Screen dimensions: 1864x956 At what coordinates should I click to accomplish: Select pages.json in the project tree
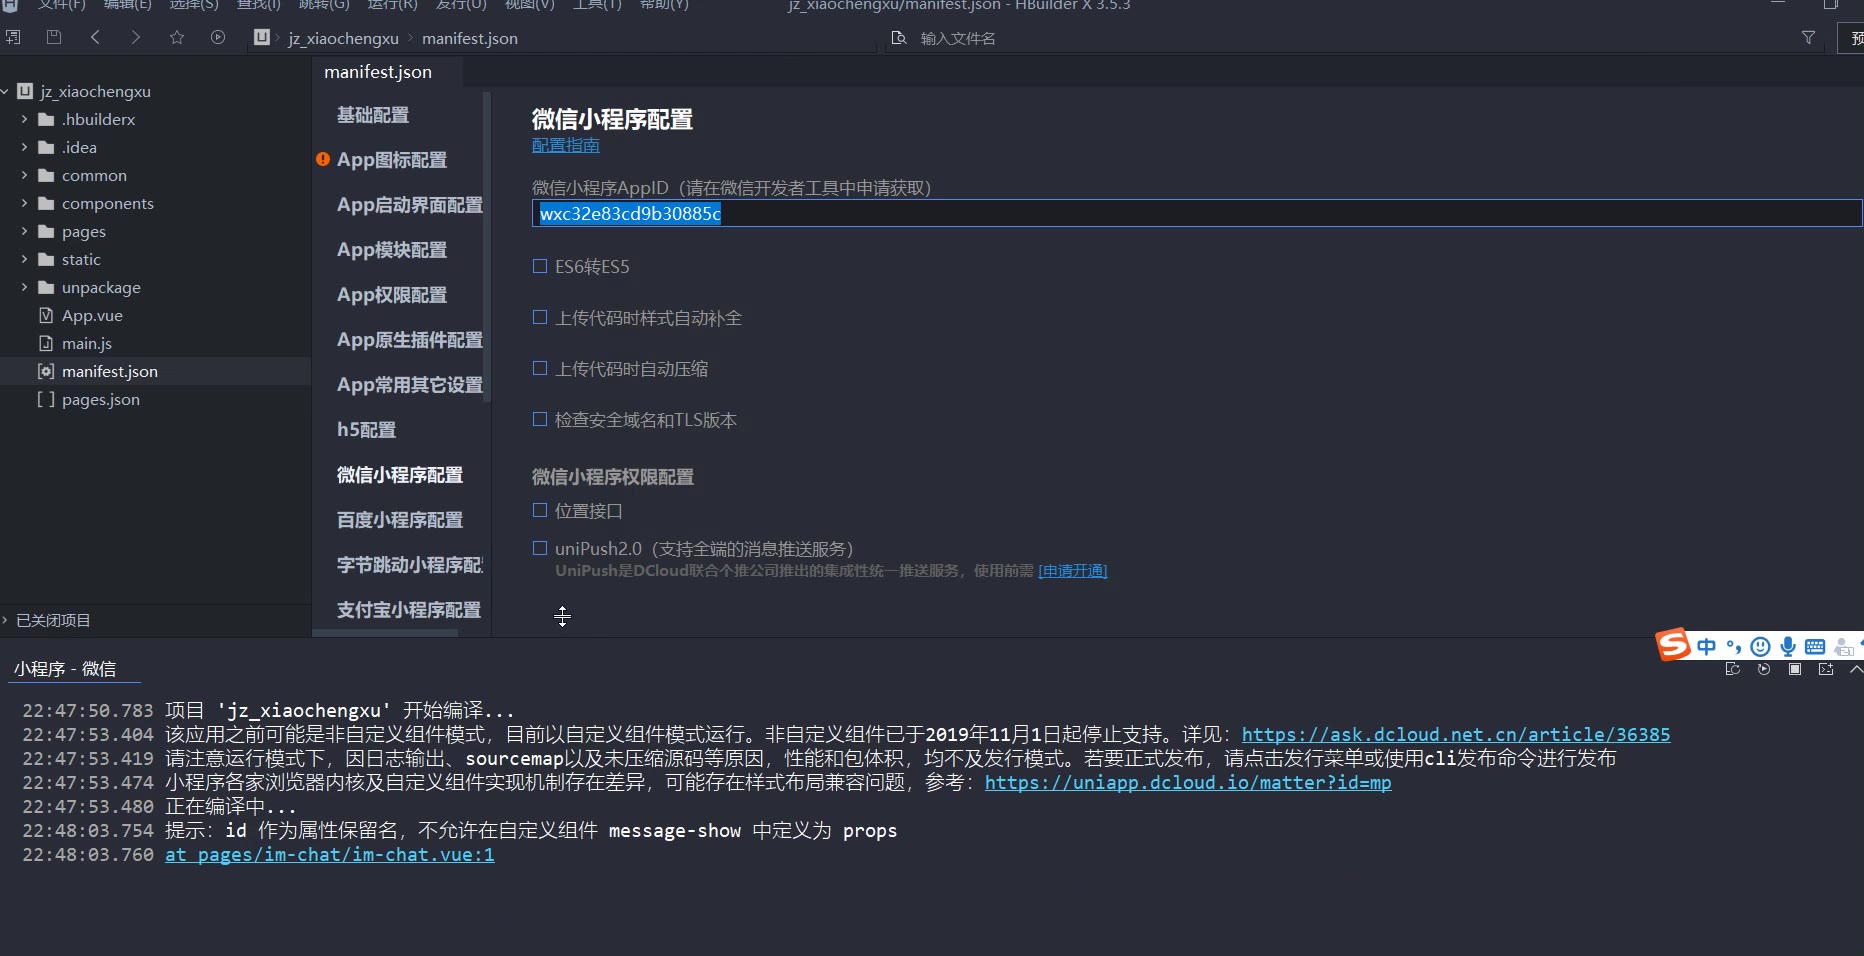(x=101, y=399)
